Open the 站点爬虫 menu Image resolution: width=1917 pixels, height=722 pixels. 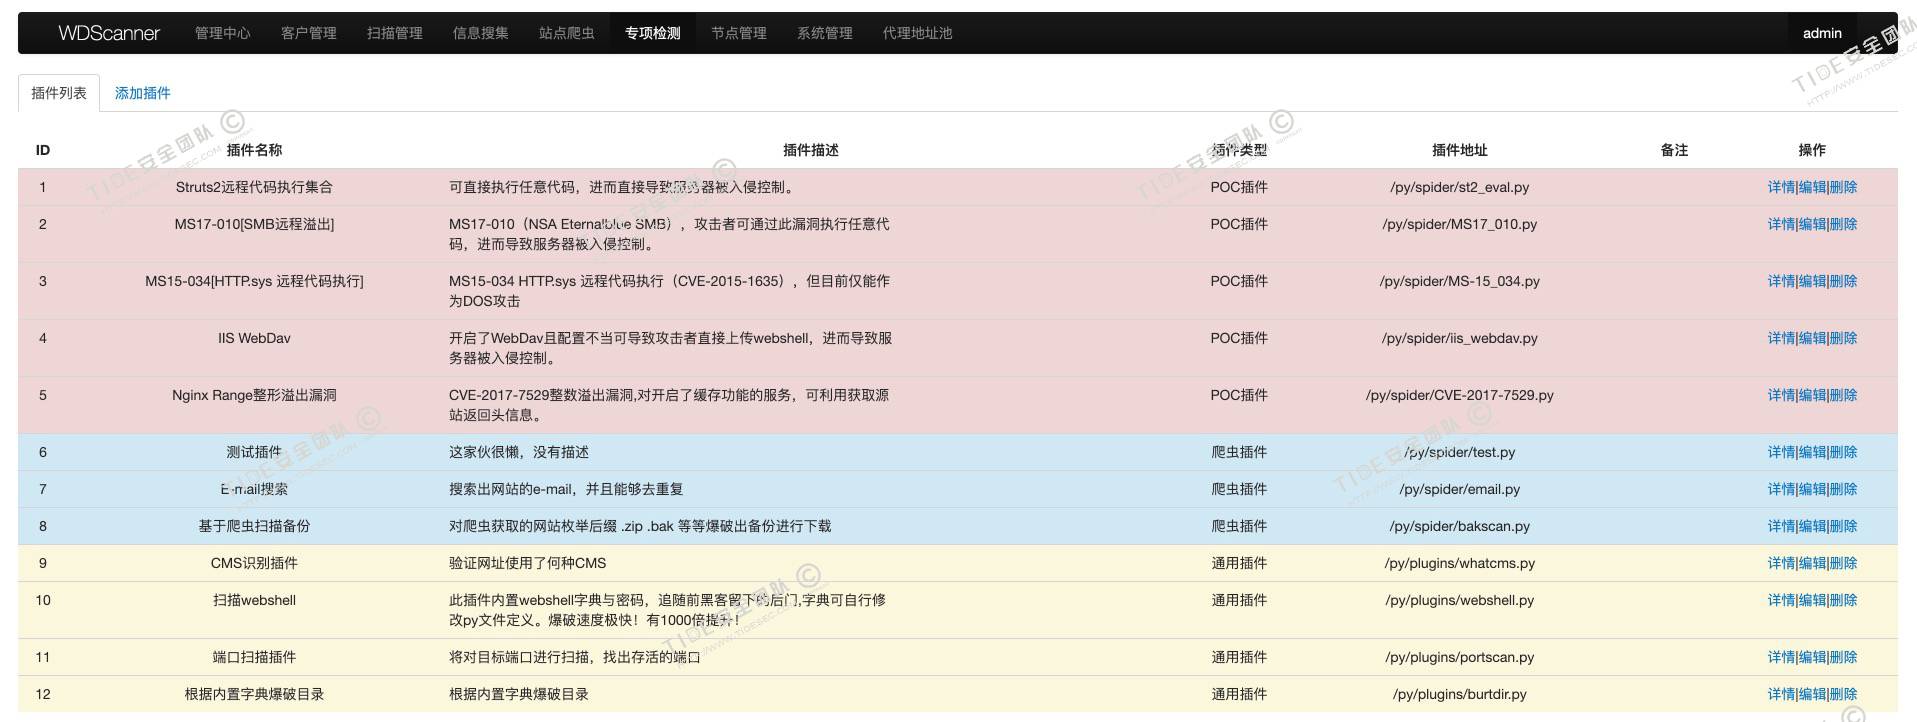pyautogui.click(x=566, y=33)
